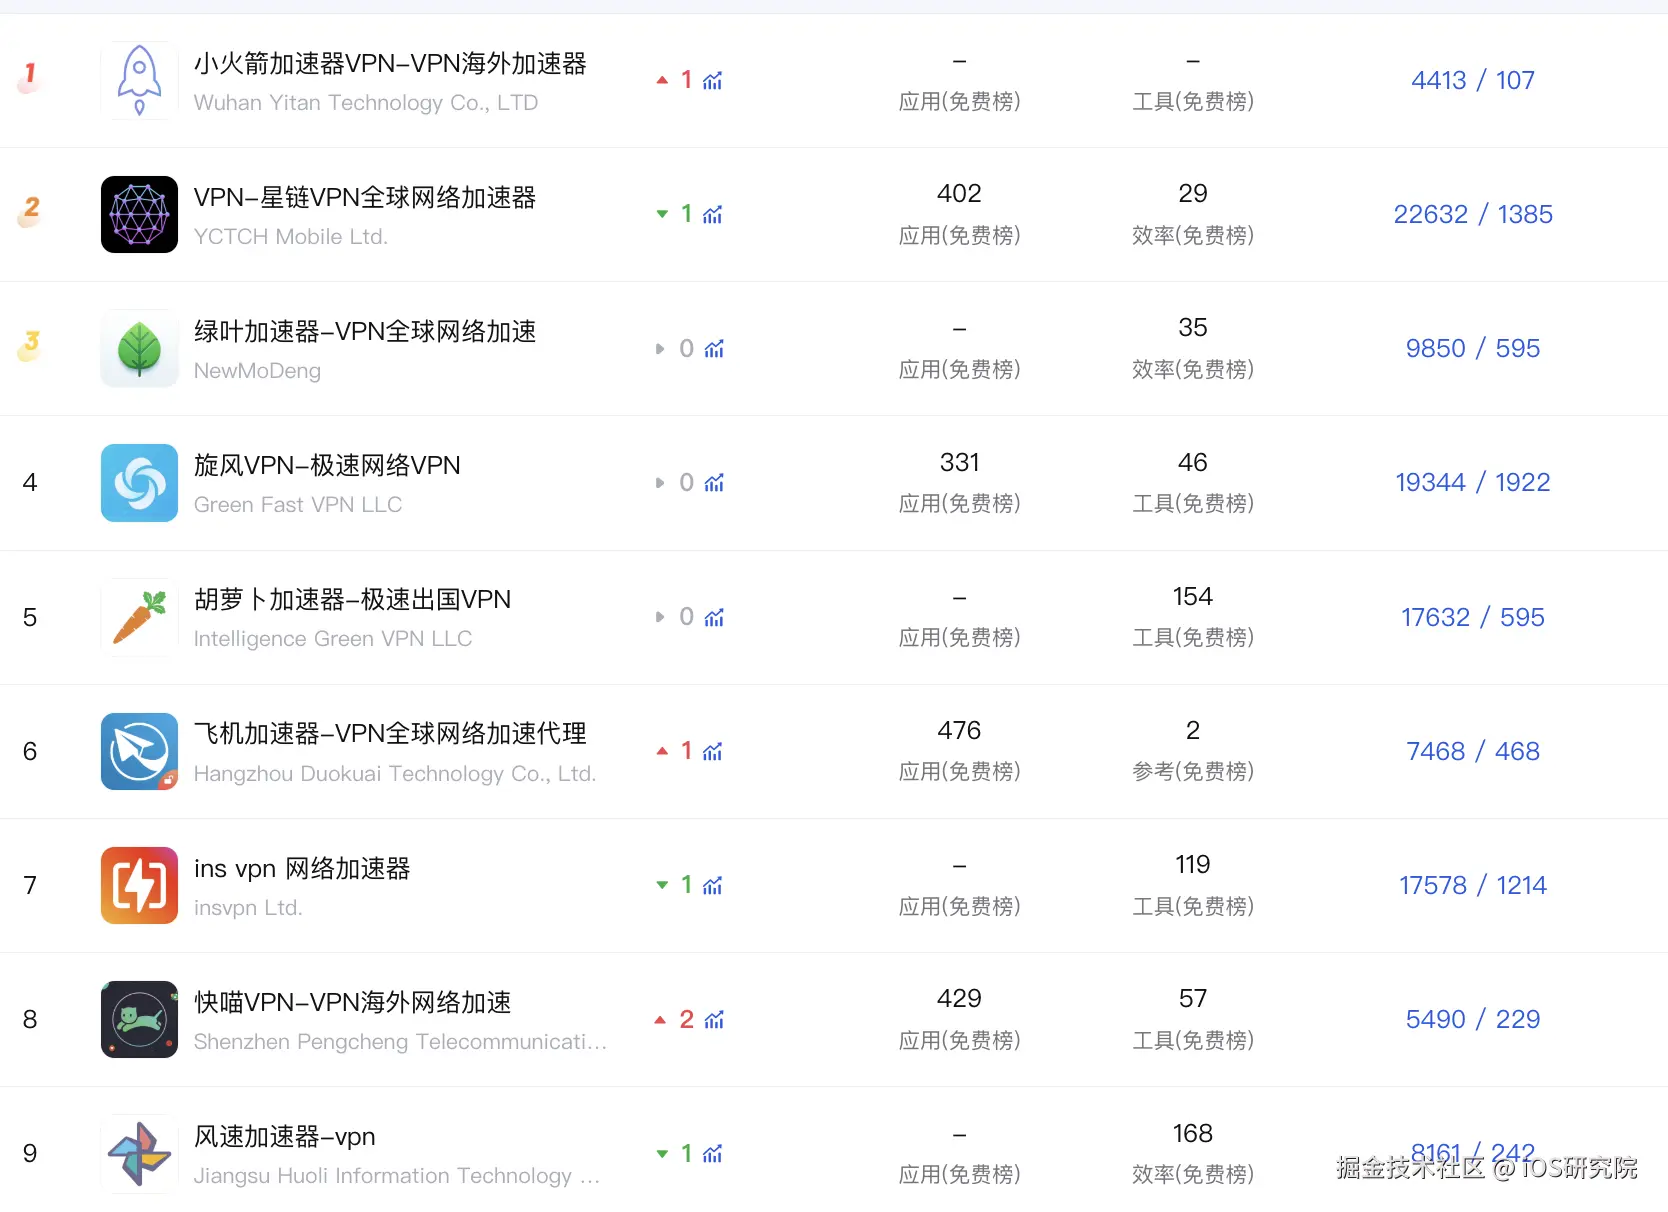
Task: Open the 绿叶加速器 green leaf app icon
Action: (x=139, y=348)
